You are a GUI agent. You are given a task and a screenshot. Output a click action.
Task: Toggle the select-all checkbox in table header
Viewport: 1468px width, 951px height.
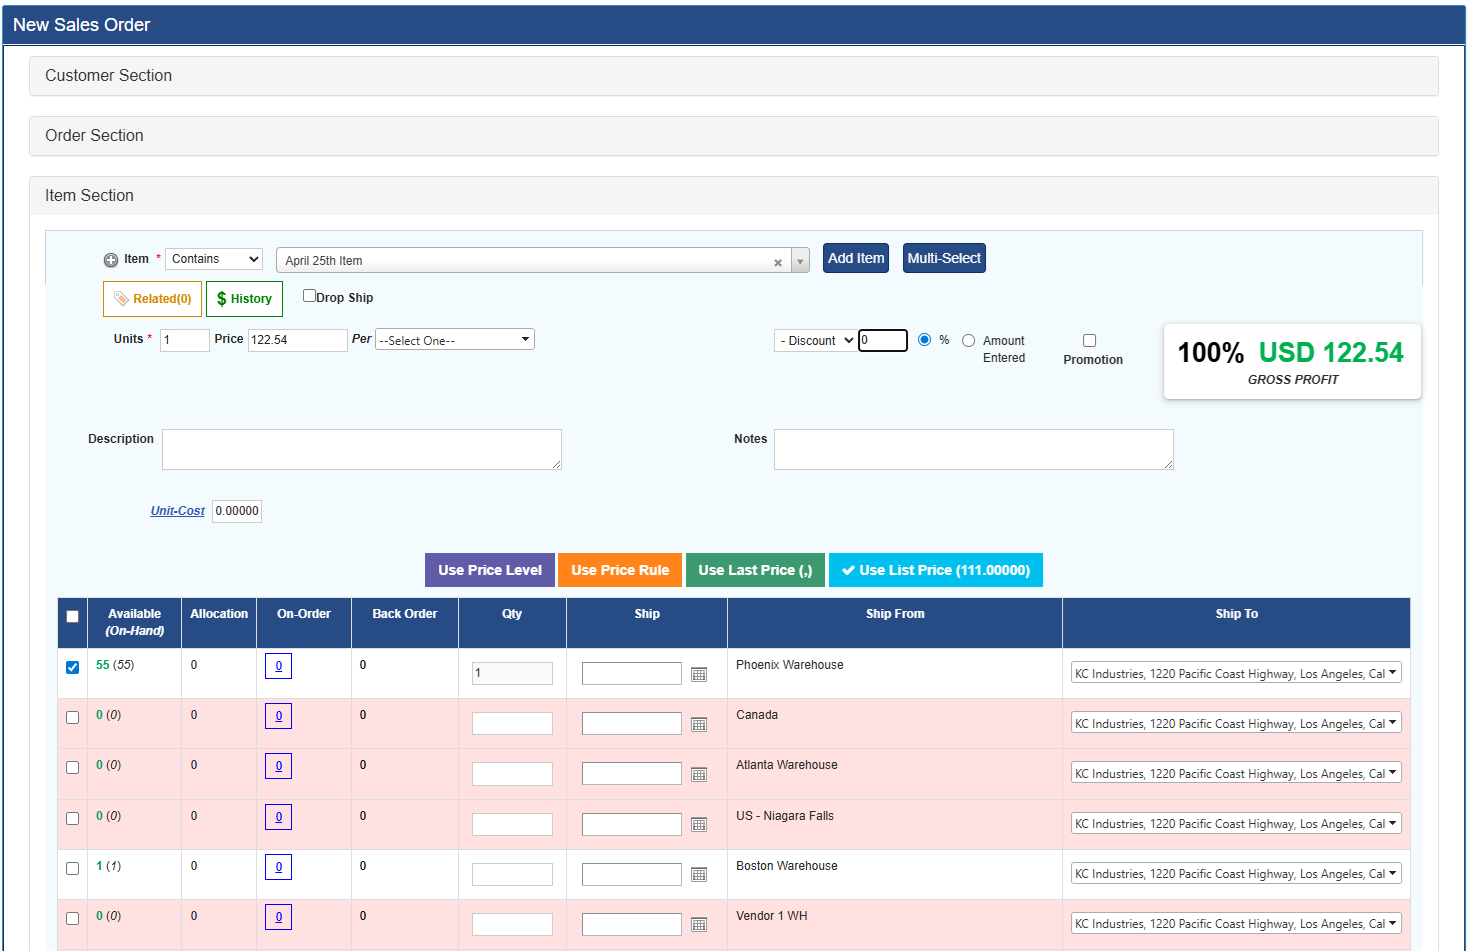(72, 616)
